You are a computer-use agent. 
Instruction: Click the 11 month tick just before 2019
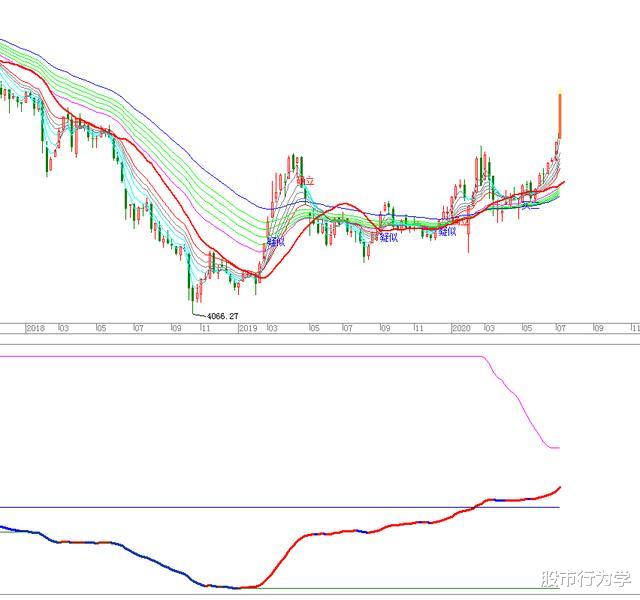(205, 328)
